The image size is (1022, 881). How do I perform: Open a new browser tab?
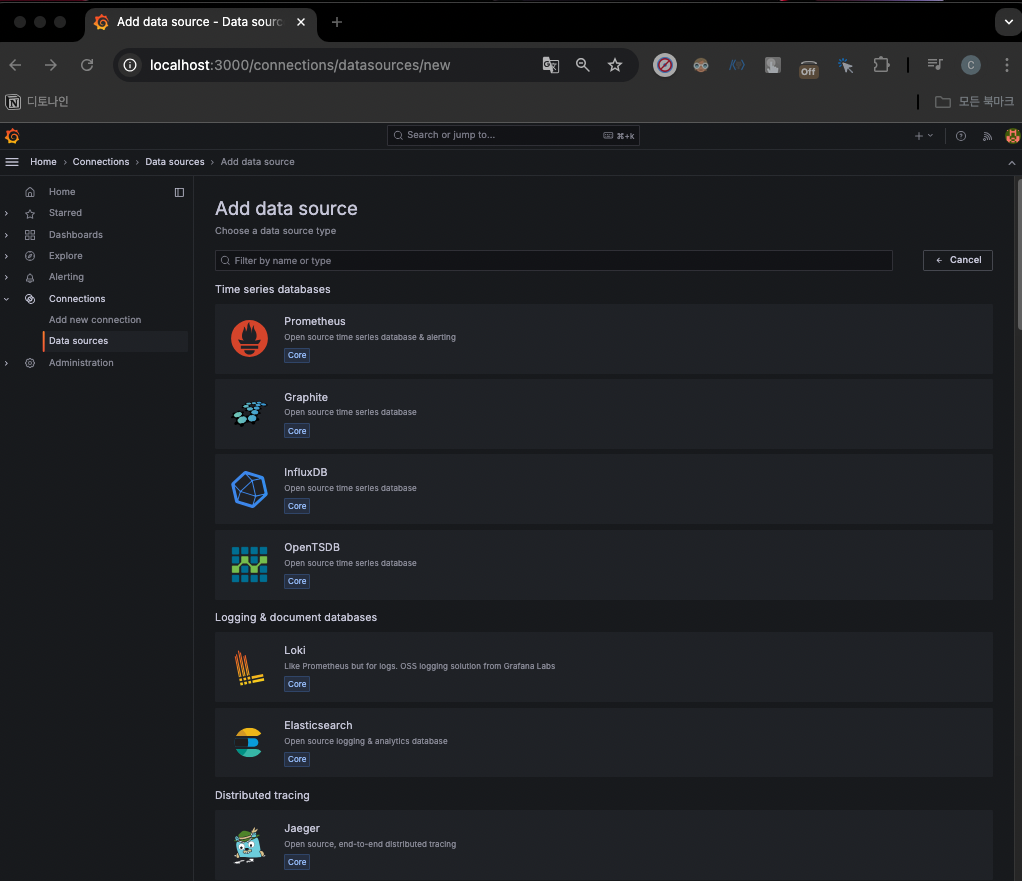click(336, 22)
